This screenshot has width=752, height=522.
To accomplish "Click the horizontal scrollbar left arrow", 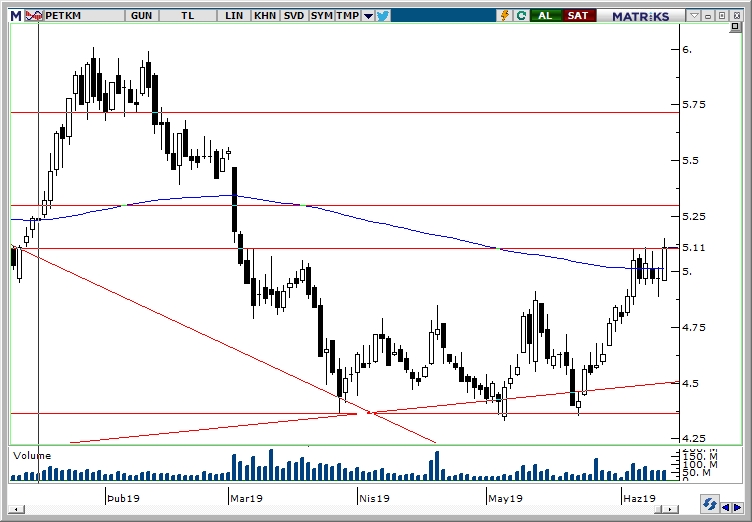I will pos(17,509).
